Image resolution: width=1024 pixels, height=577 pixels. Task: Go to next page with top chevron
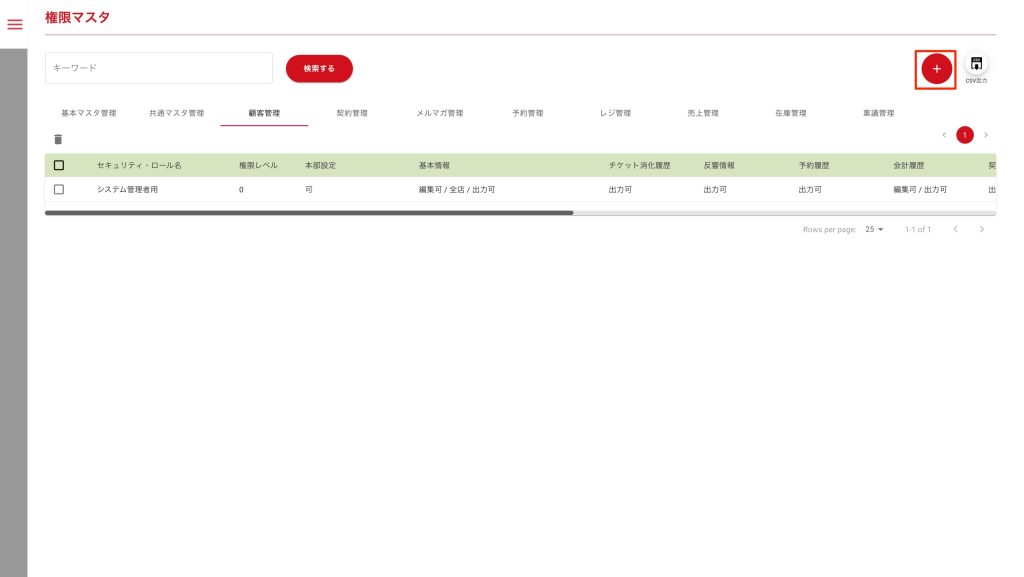(x=986, y=135)
